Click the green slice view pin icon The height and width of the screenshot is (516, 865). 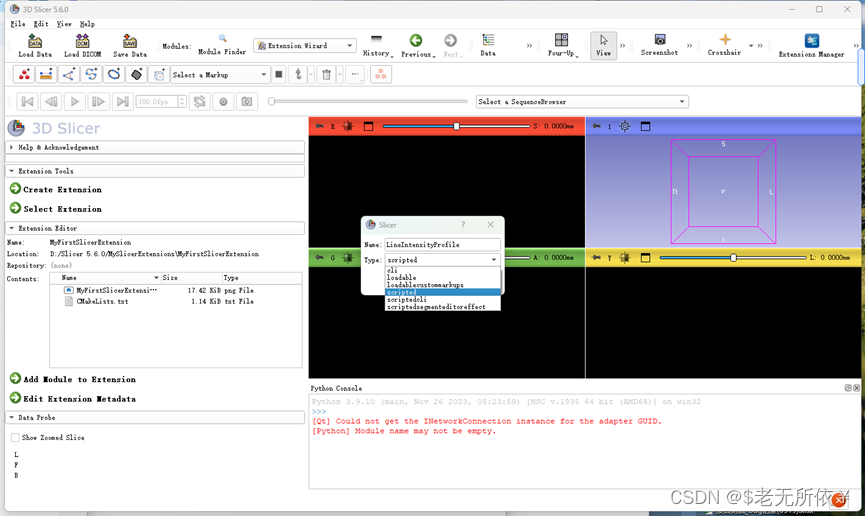coord(319,258)
